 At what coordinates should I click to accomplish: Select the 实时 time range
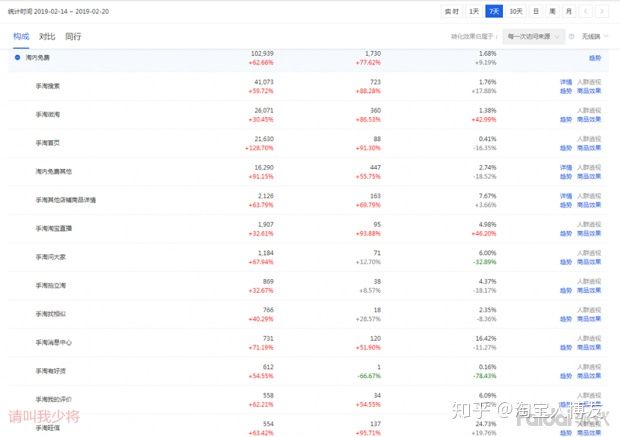coord(452,11)
